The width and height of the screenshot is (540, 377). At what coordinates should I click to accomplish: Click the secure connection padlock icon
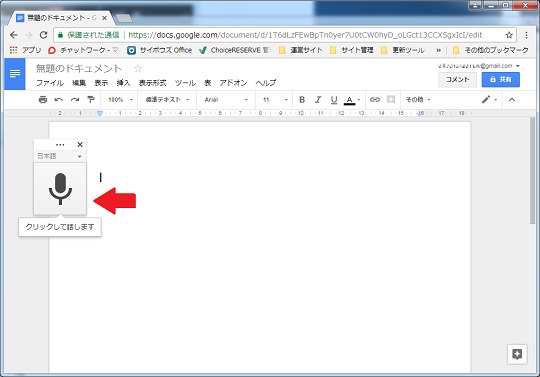(60, 35)
